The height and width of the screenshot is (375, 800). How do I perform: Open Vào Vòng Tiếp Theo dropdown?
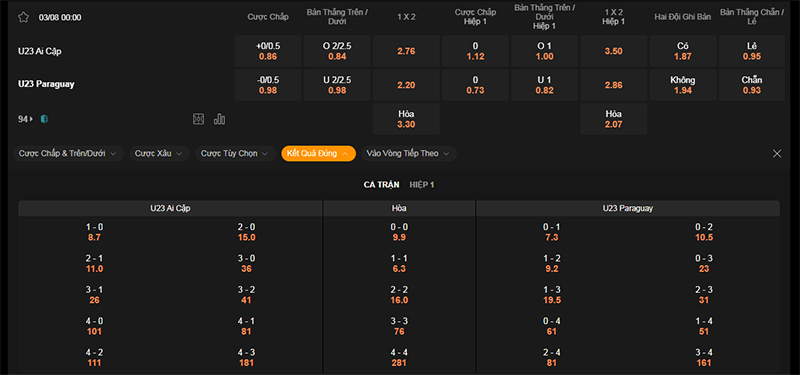409,154
